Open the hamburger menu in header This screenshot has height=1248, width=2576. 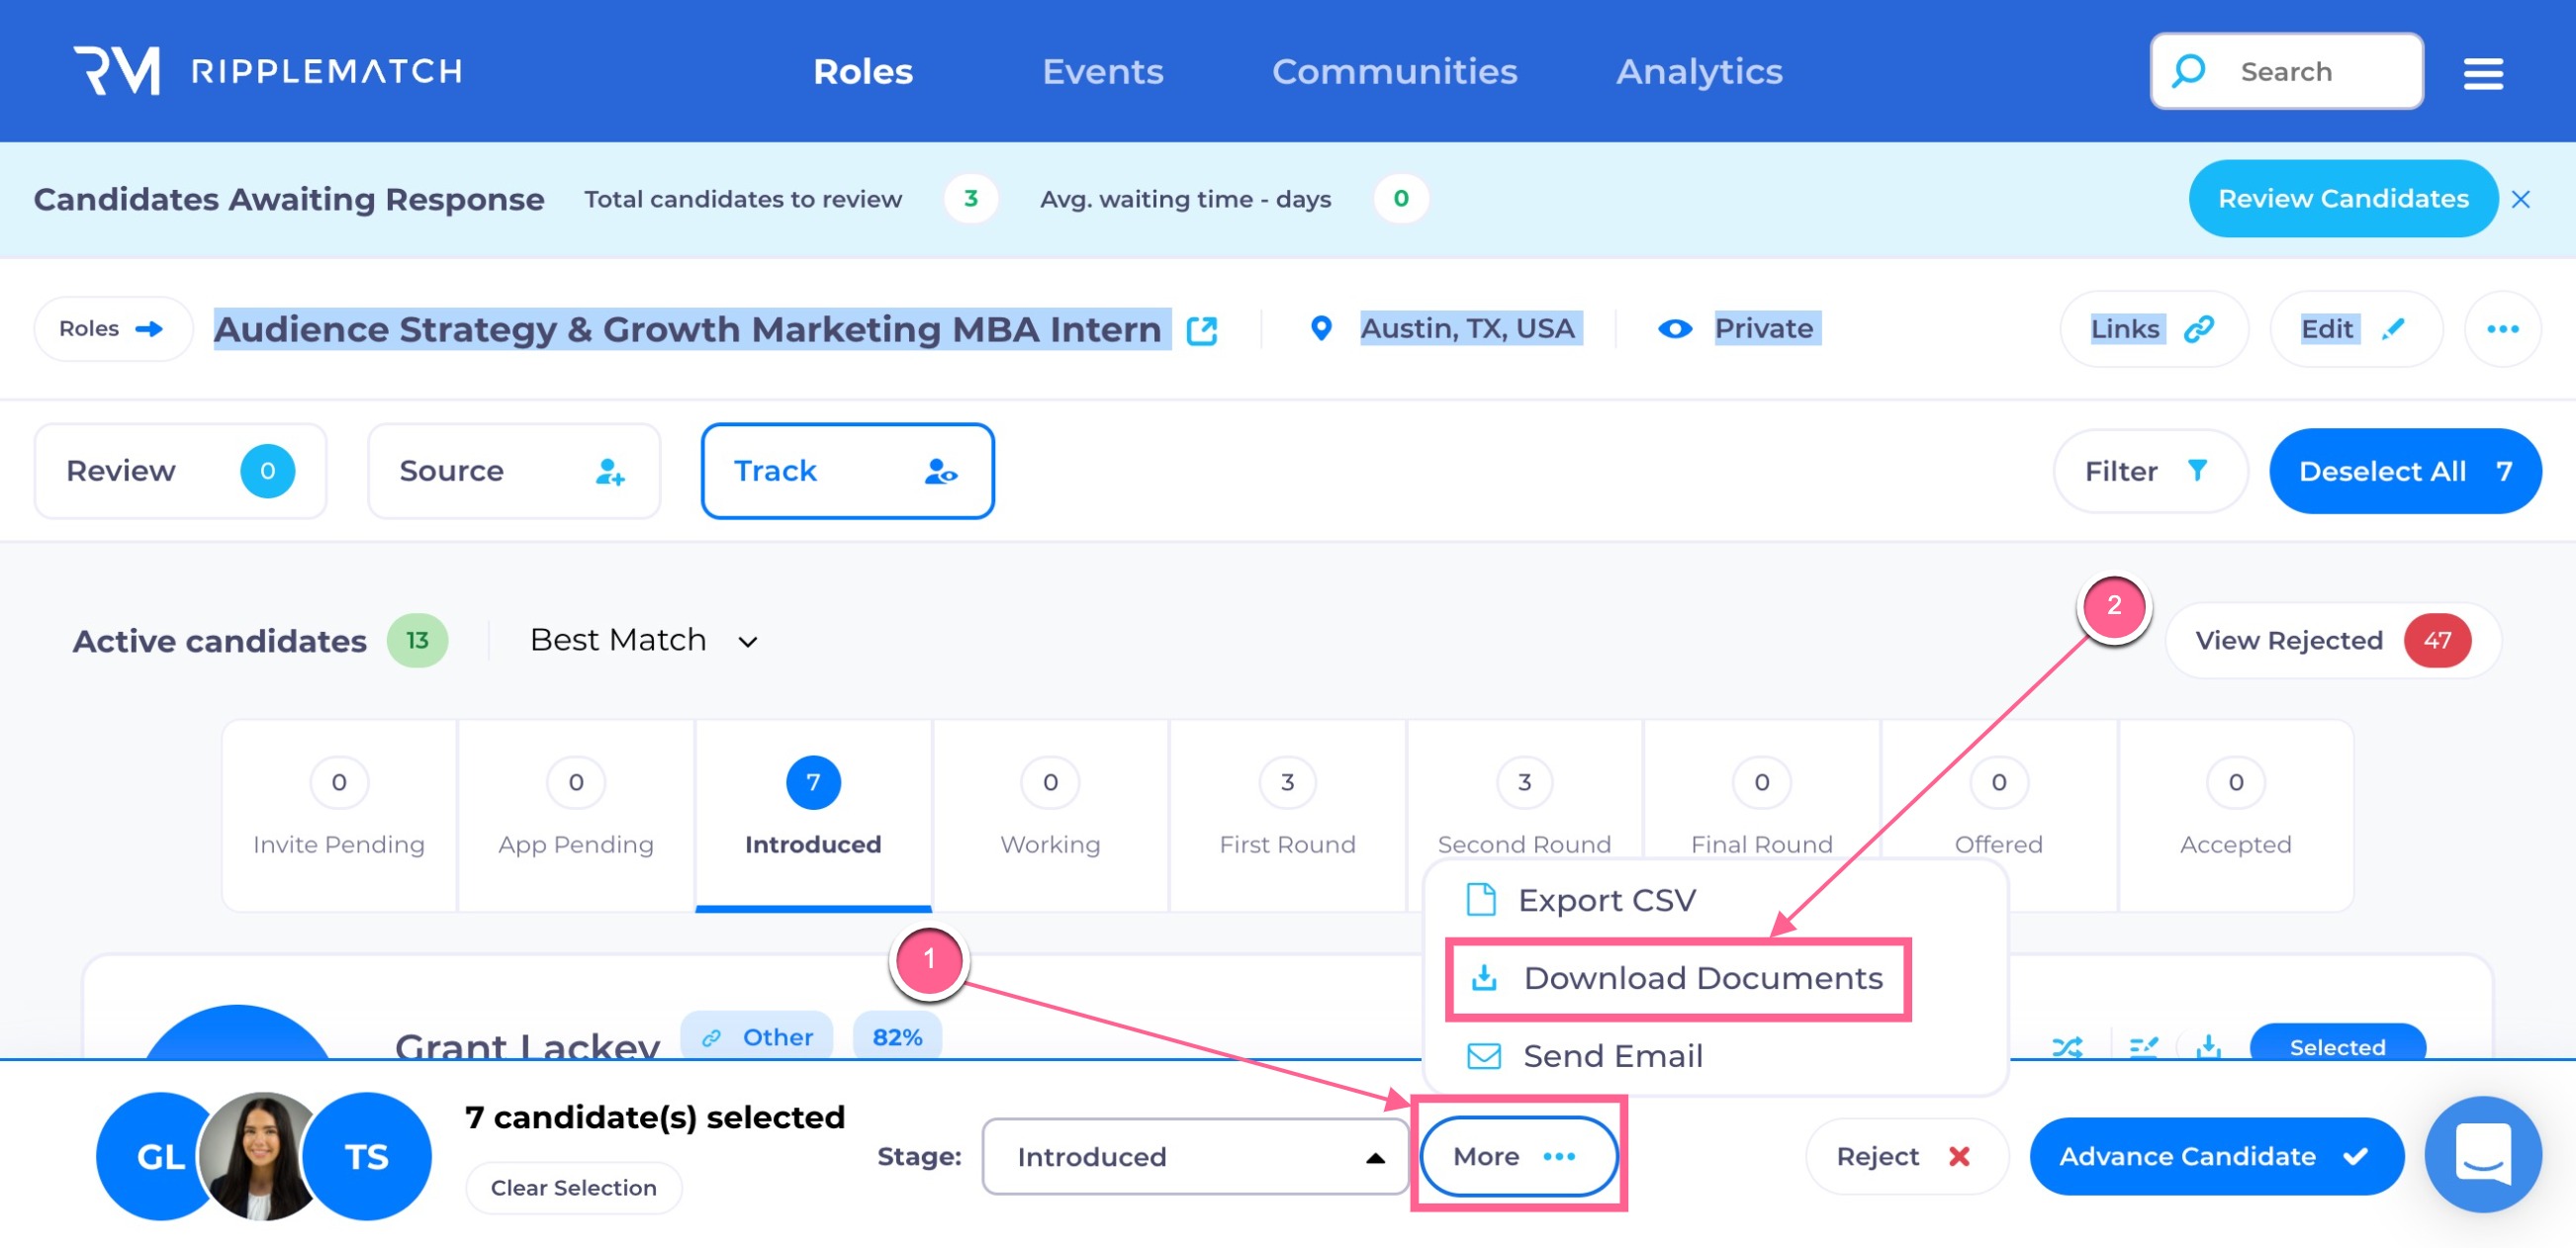(2482, 73)
